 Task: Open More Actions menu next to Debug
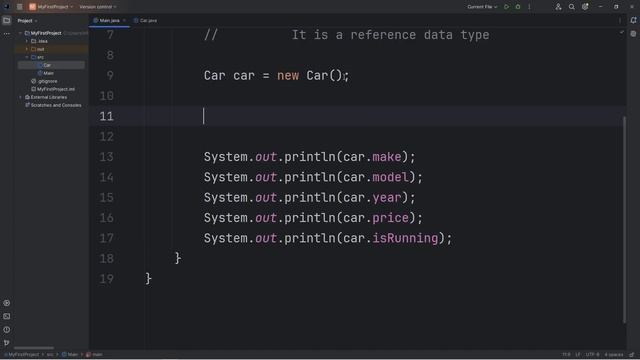coord(529,7)
